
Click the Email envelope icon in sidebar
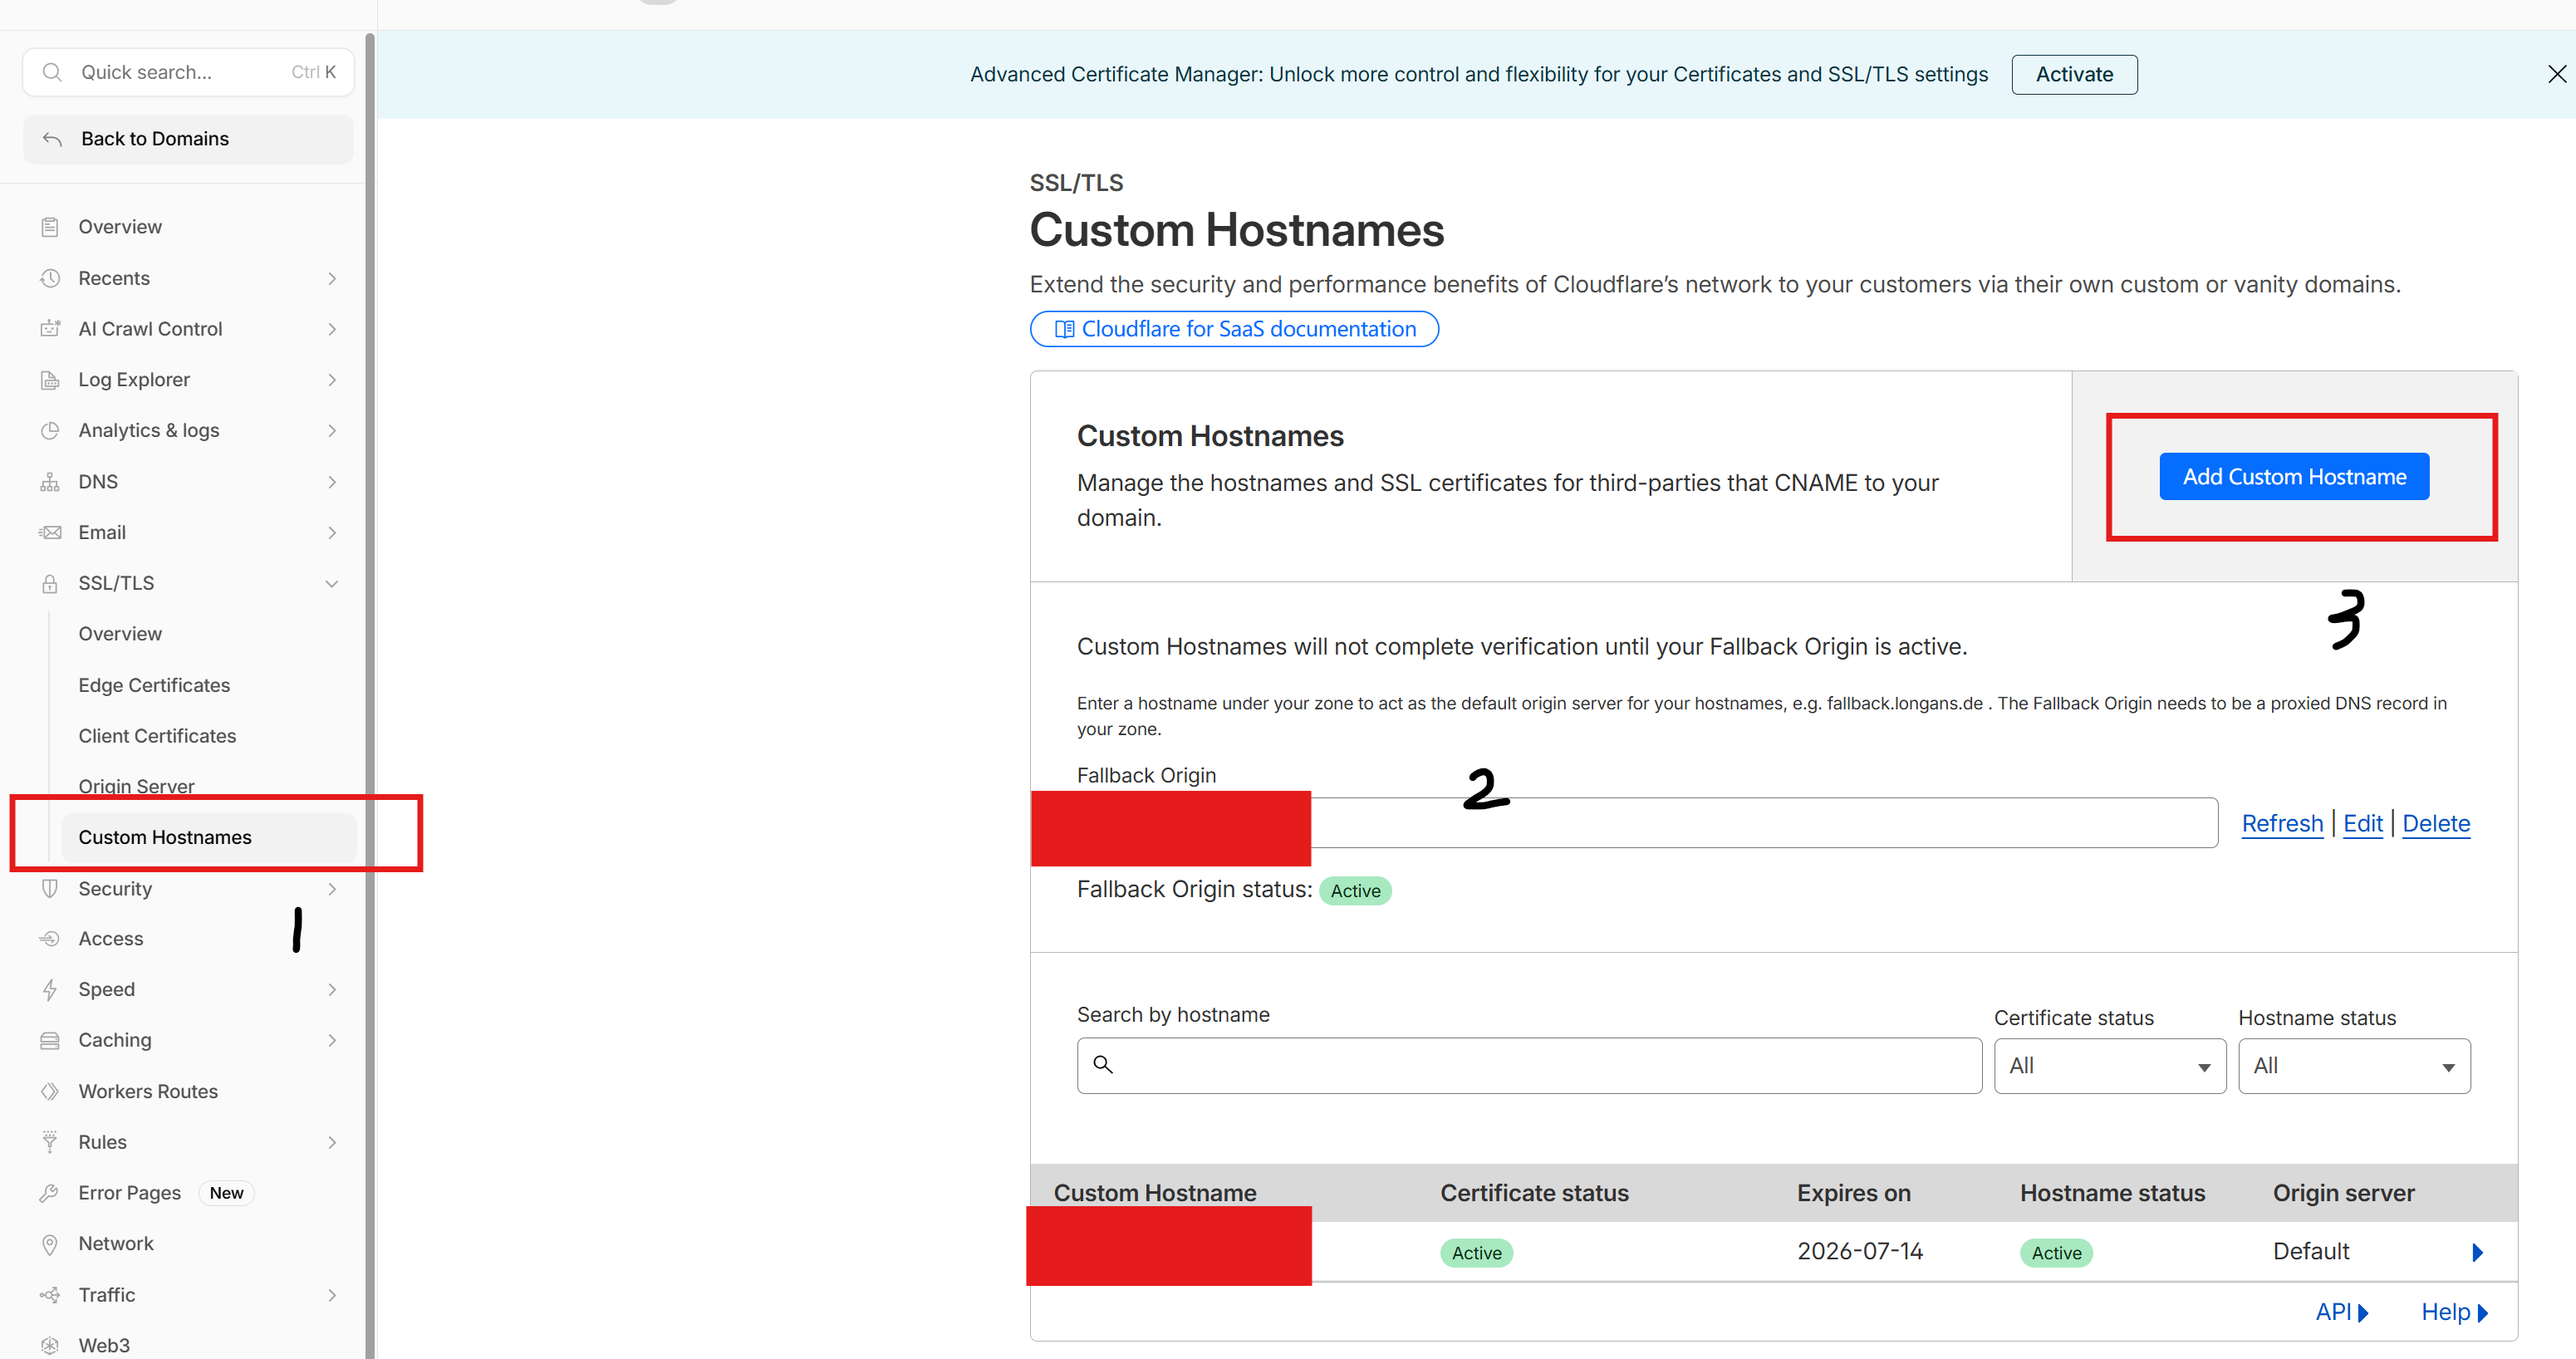[50, 533]
